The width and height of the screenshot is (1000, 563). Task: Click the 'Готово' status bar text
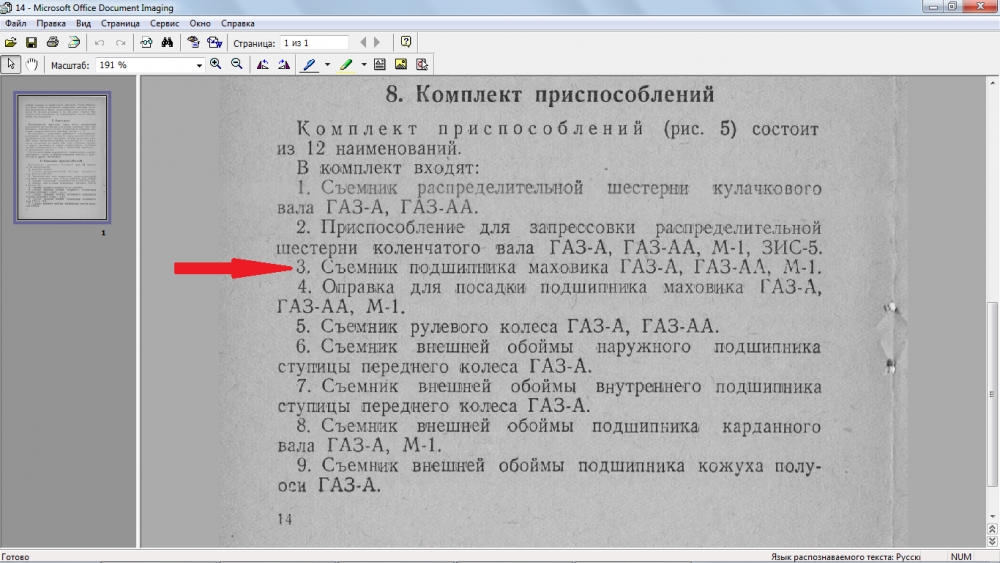point(15,557)
